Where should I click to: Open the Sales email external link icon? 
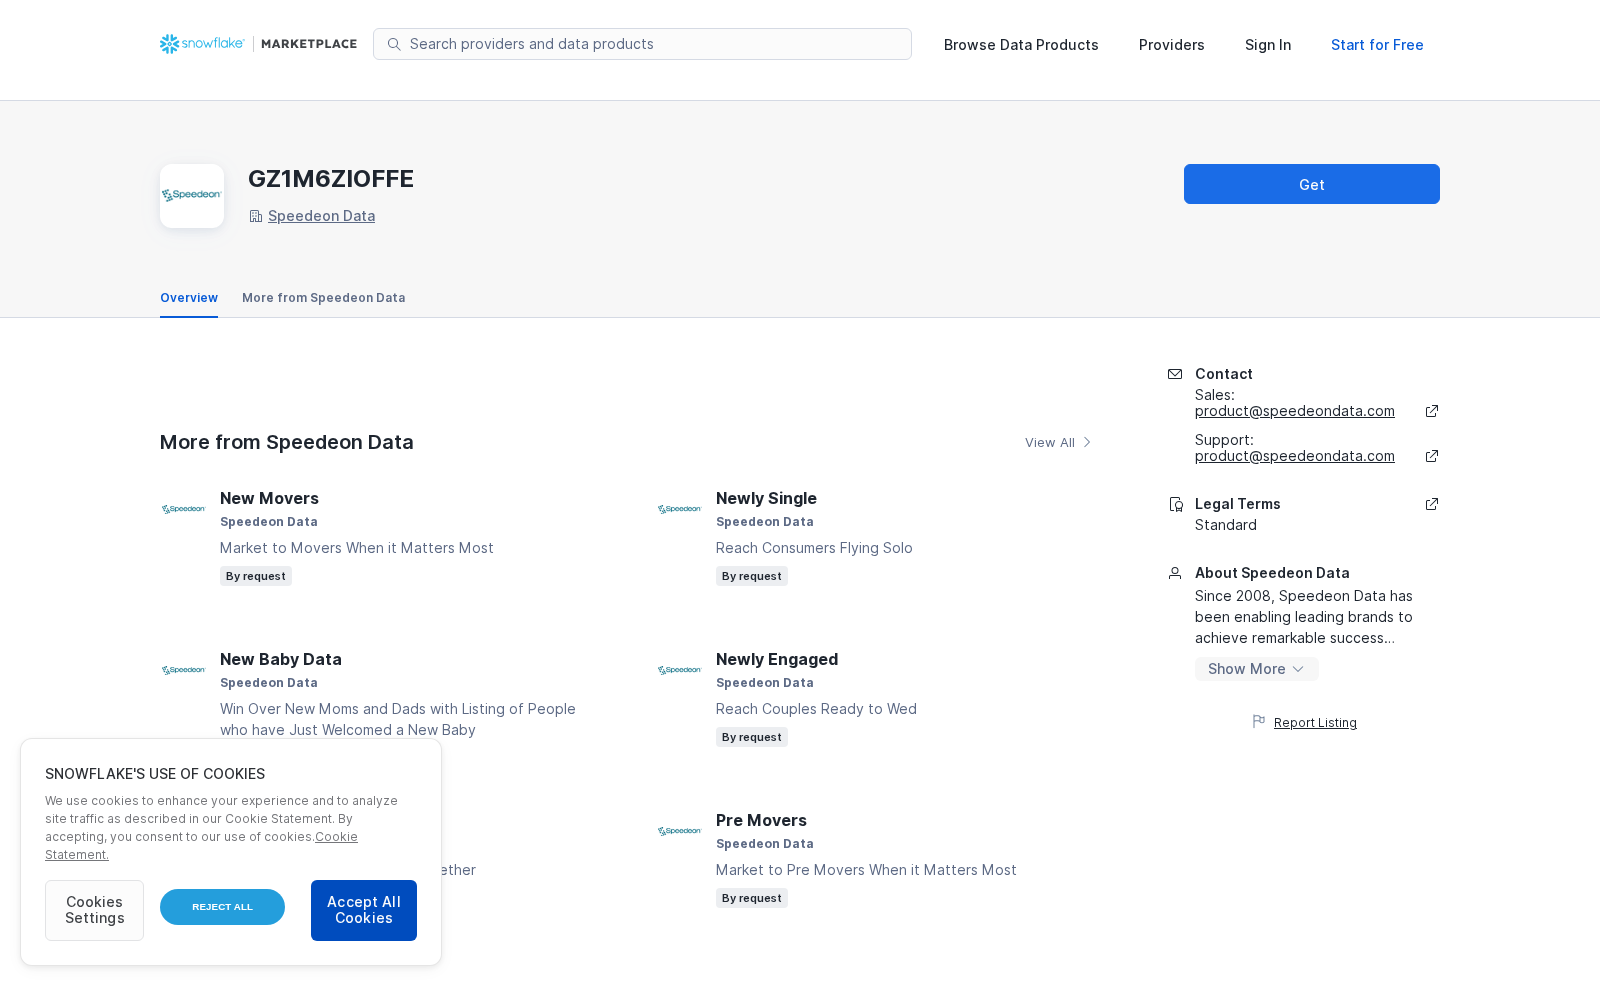pyautogui.click(x=1432, y=411)
